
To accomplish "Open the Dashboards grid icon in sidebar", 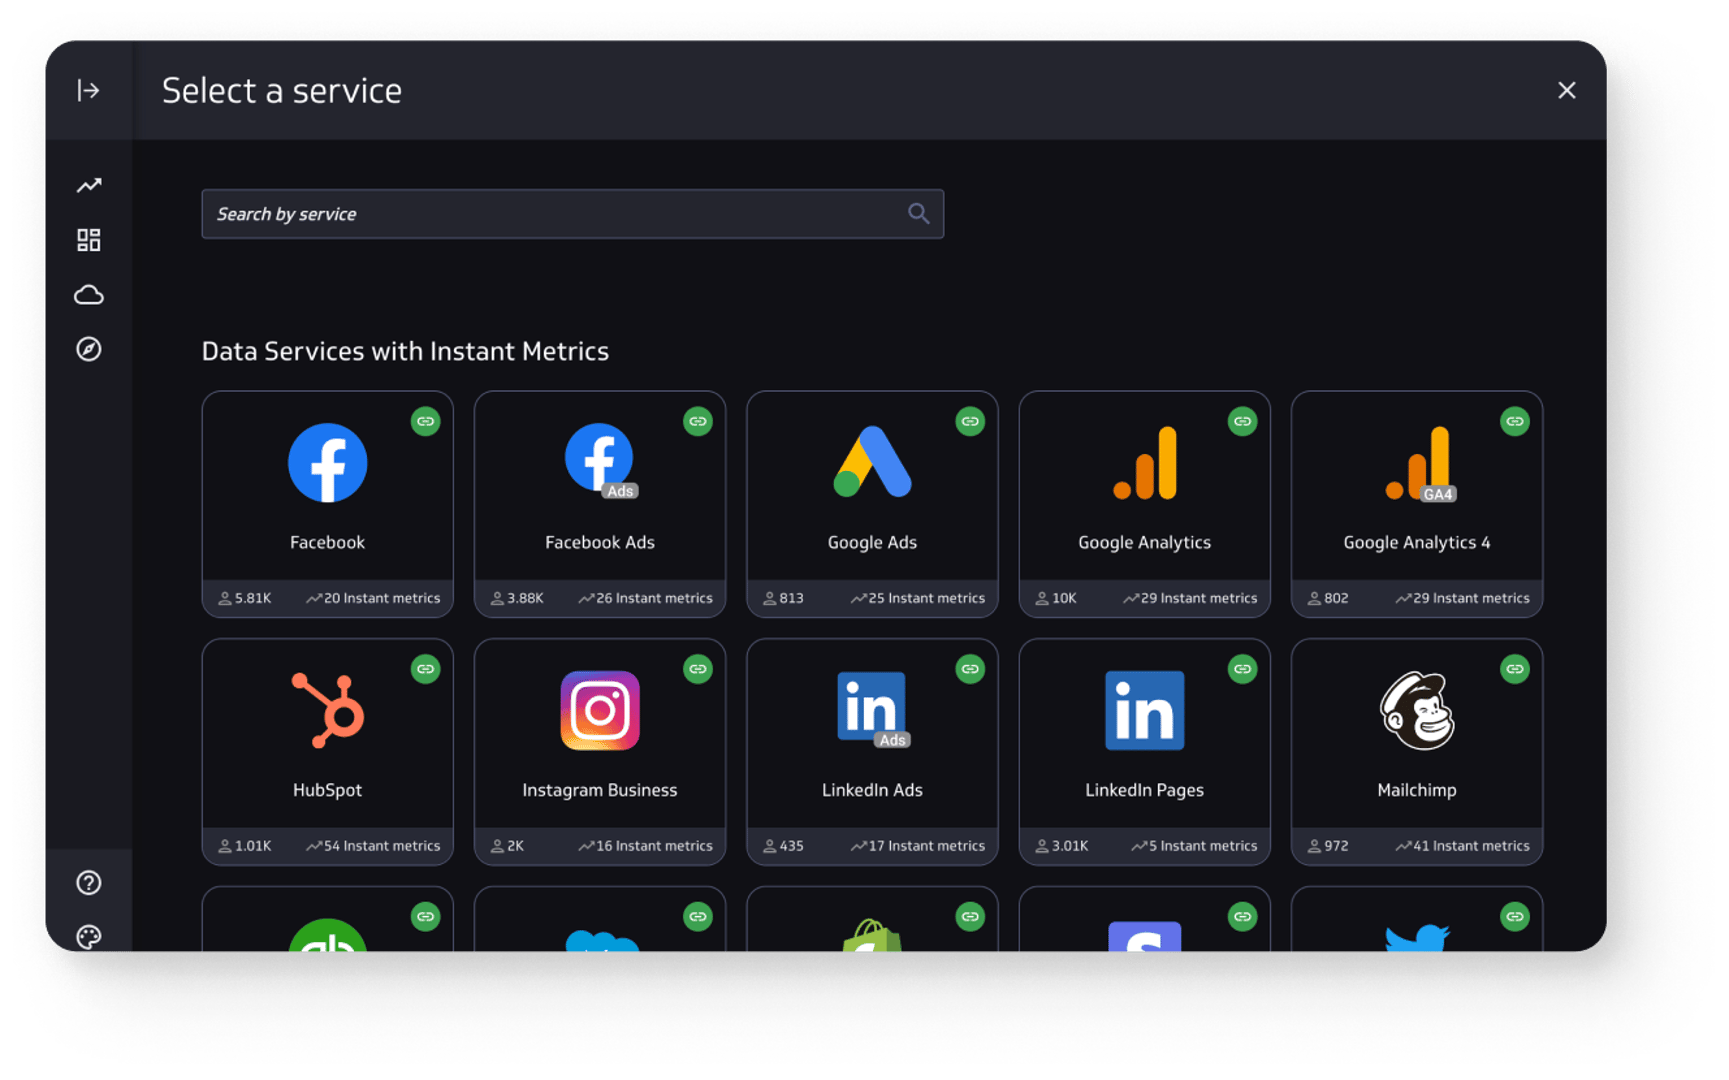I will (89, 240).
